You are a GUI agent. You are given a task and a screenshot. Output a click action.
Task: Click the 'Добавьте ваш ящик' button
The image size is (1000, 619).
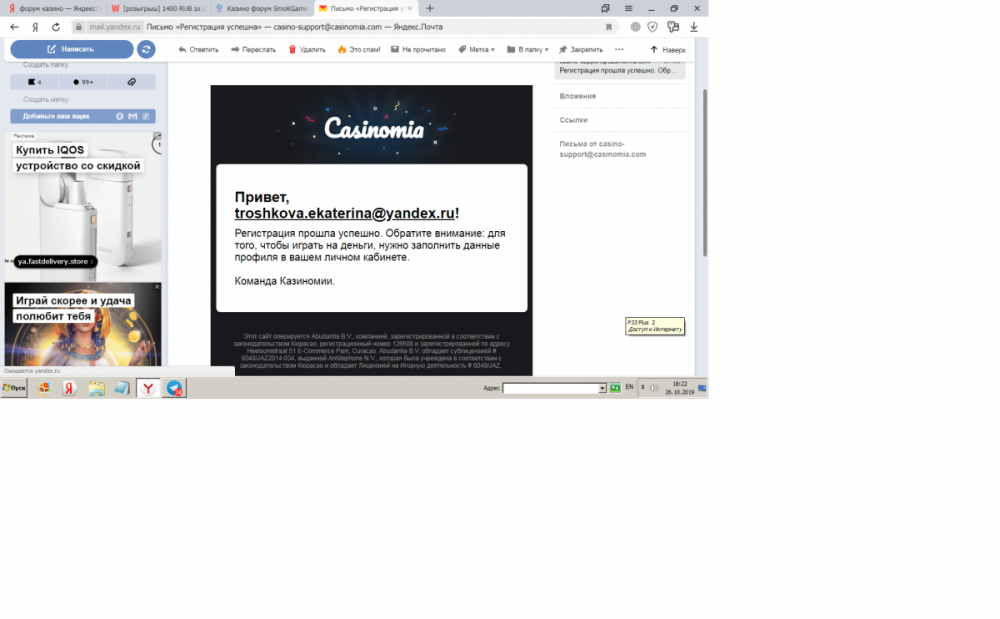click(x=83, y=116)
